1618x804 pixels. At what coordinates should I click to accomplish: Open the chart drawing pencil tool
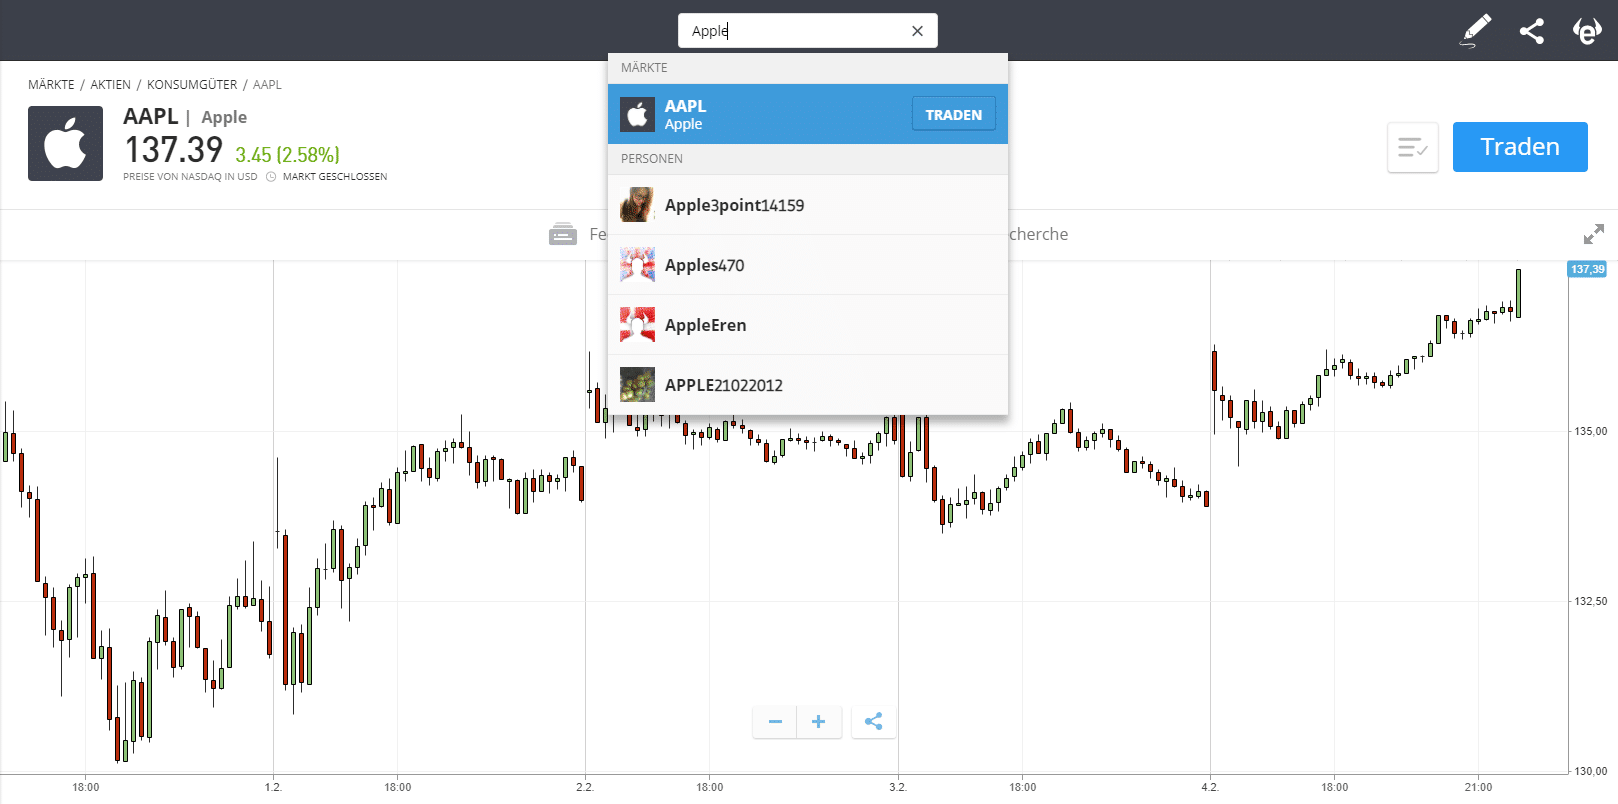(1476, 31)
